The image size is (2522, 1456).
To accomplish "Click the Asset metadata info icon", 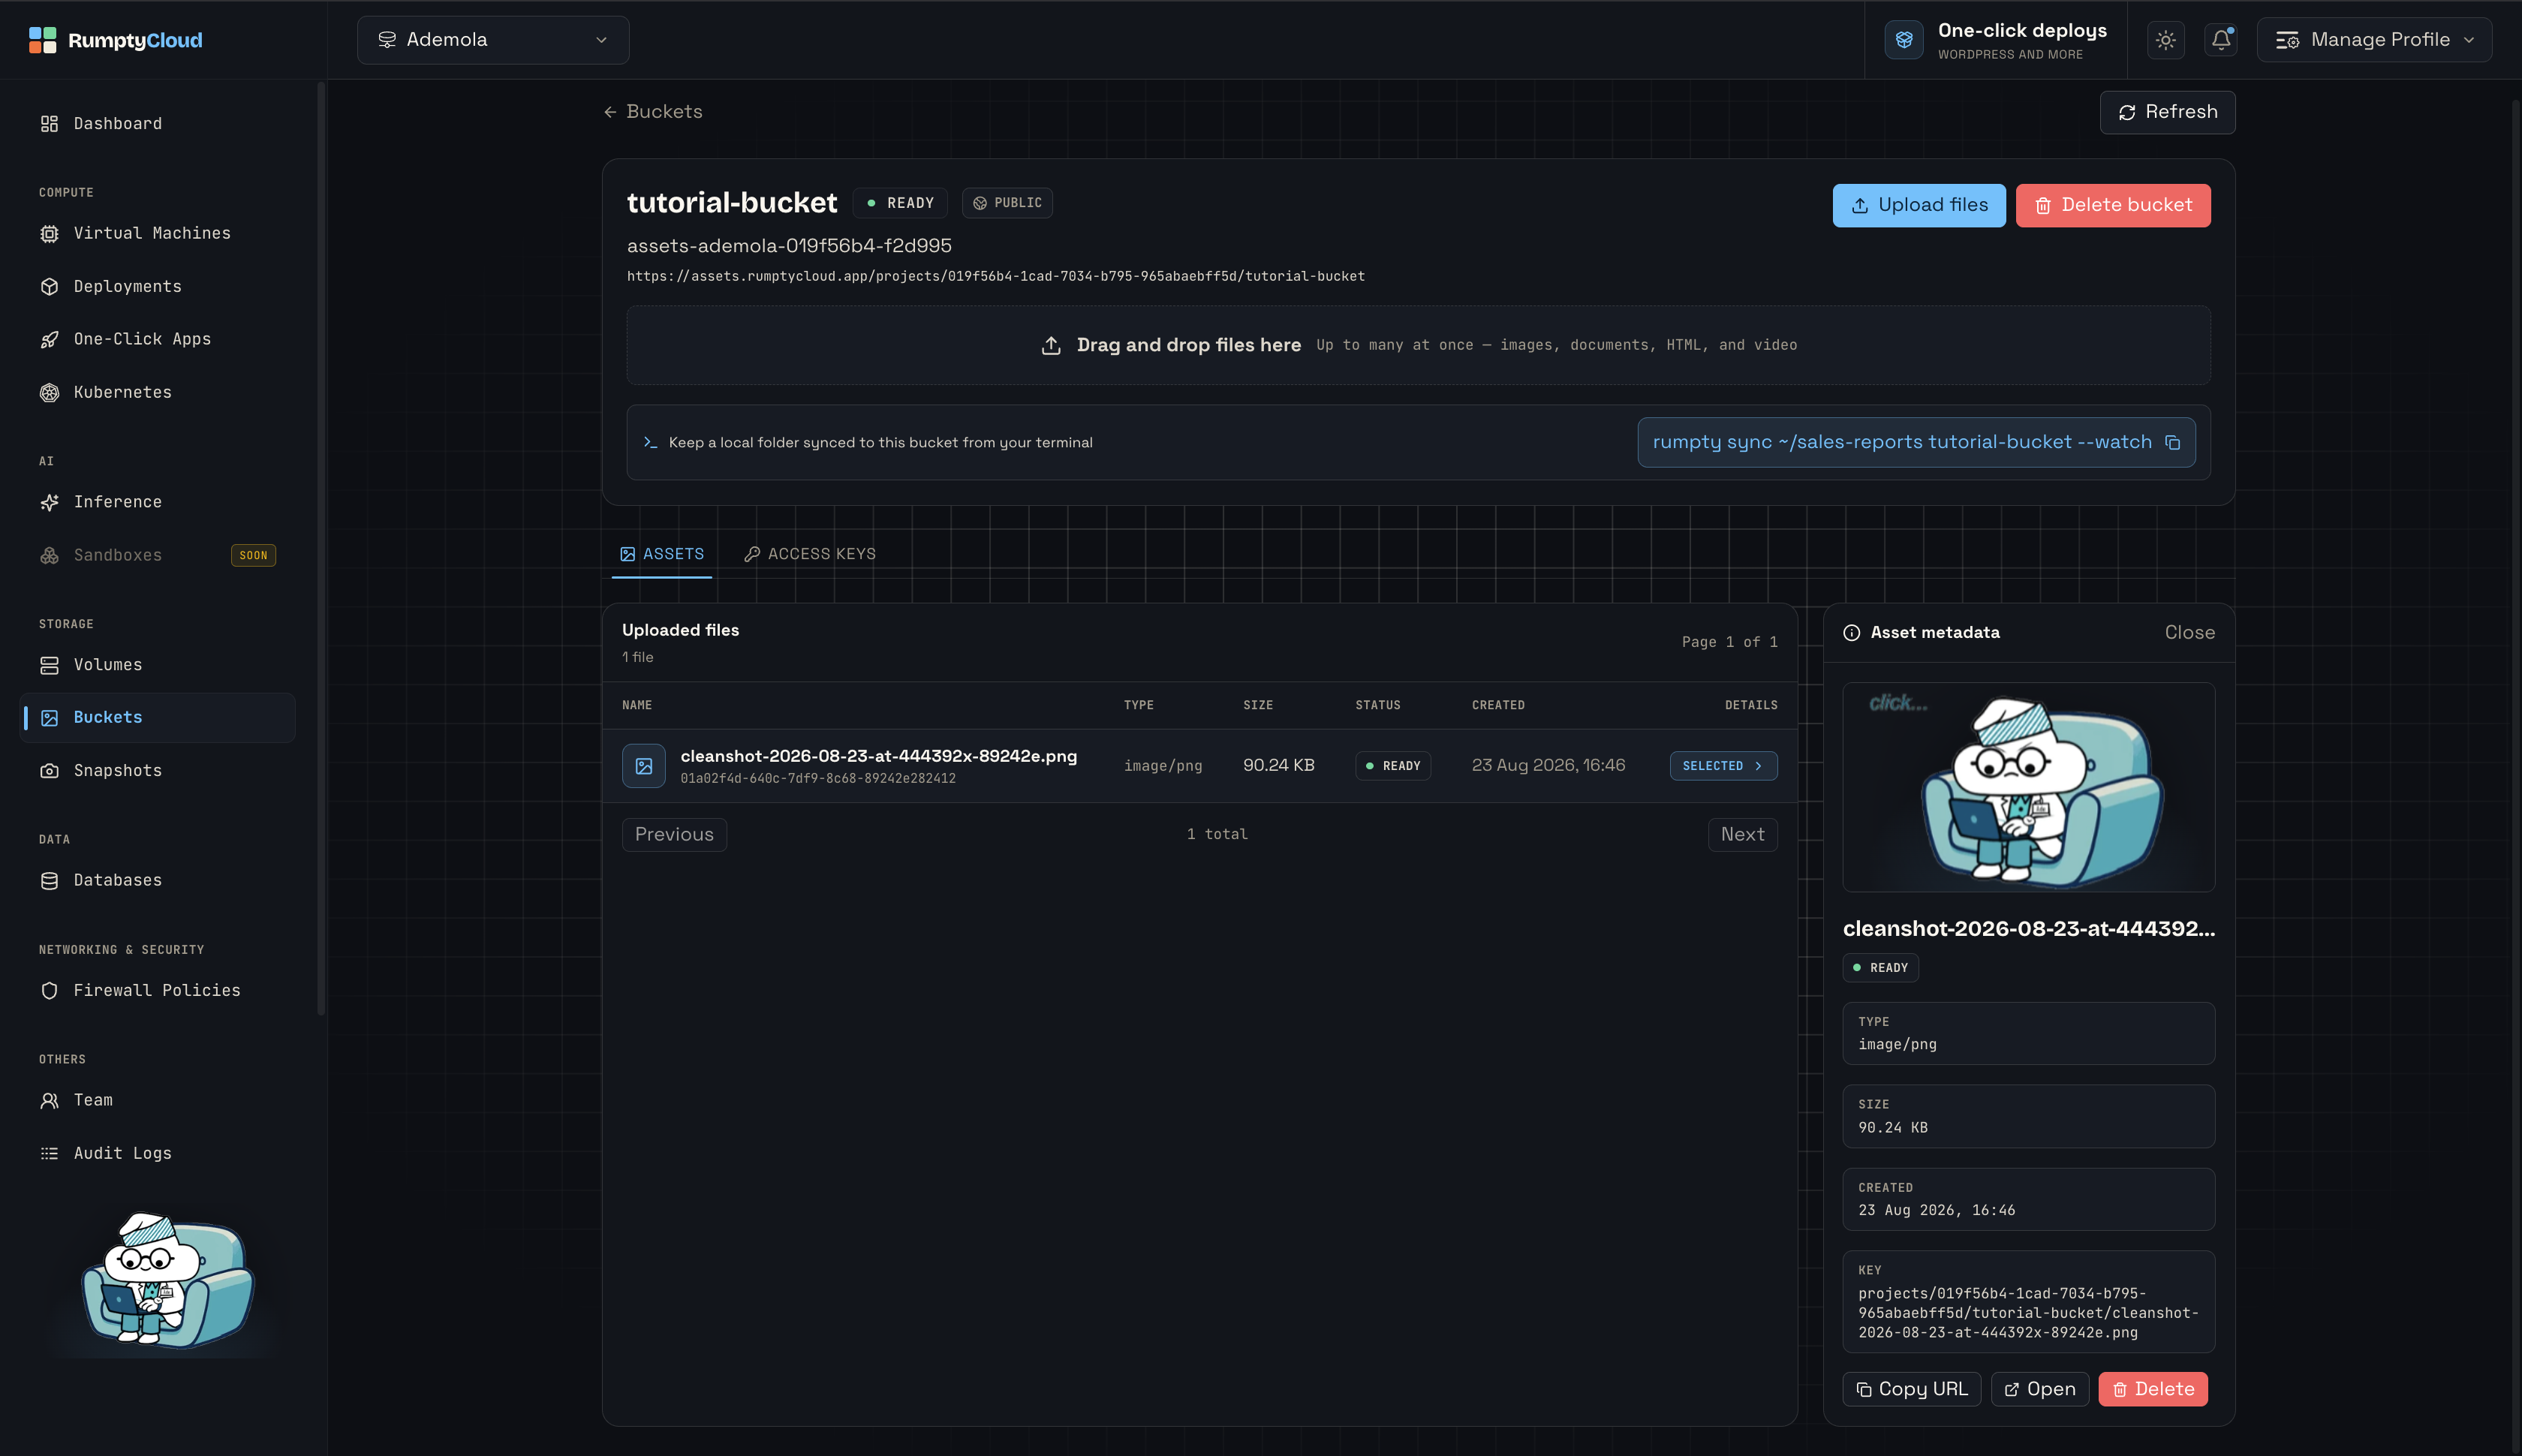I will pyautogui.click(x=1852, y=632).
